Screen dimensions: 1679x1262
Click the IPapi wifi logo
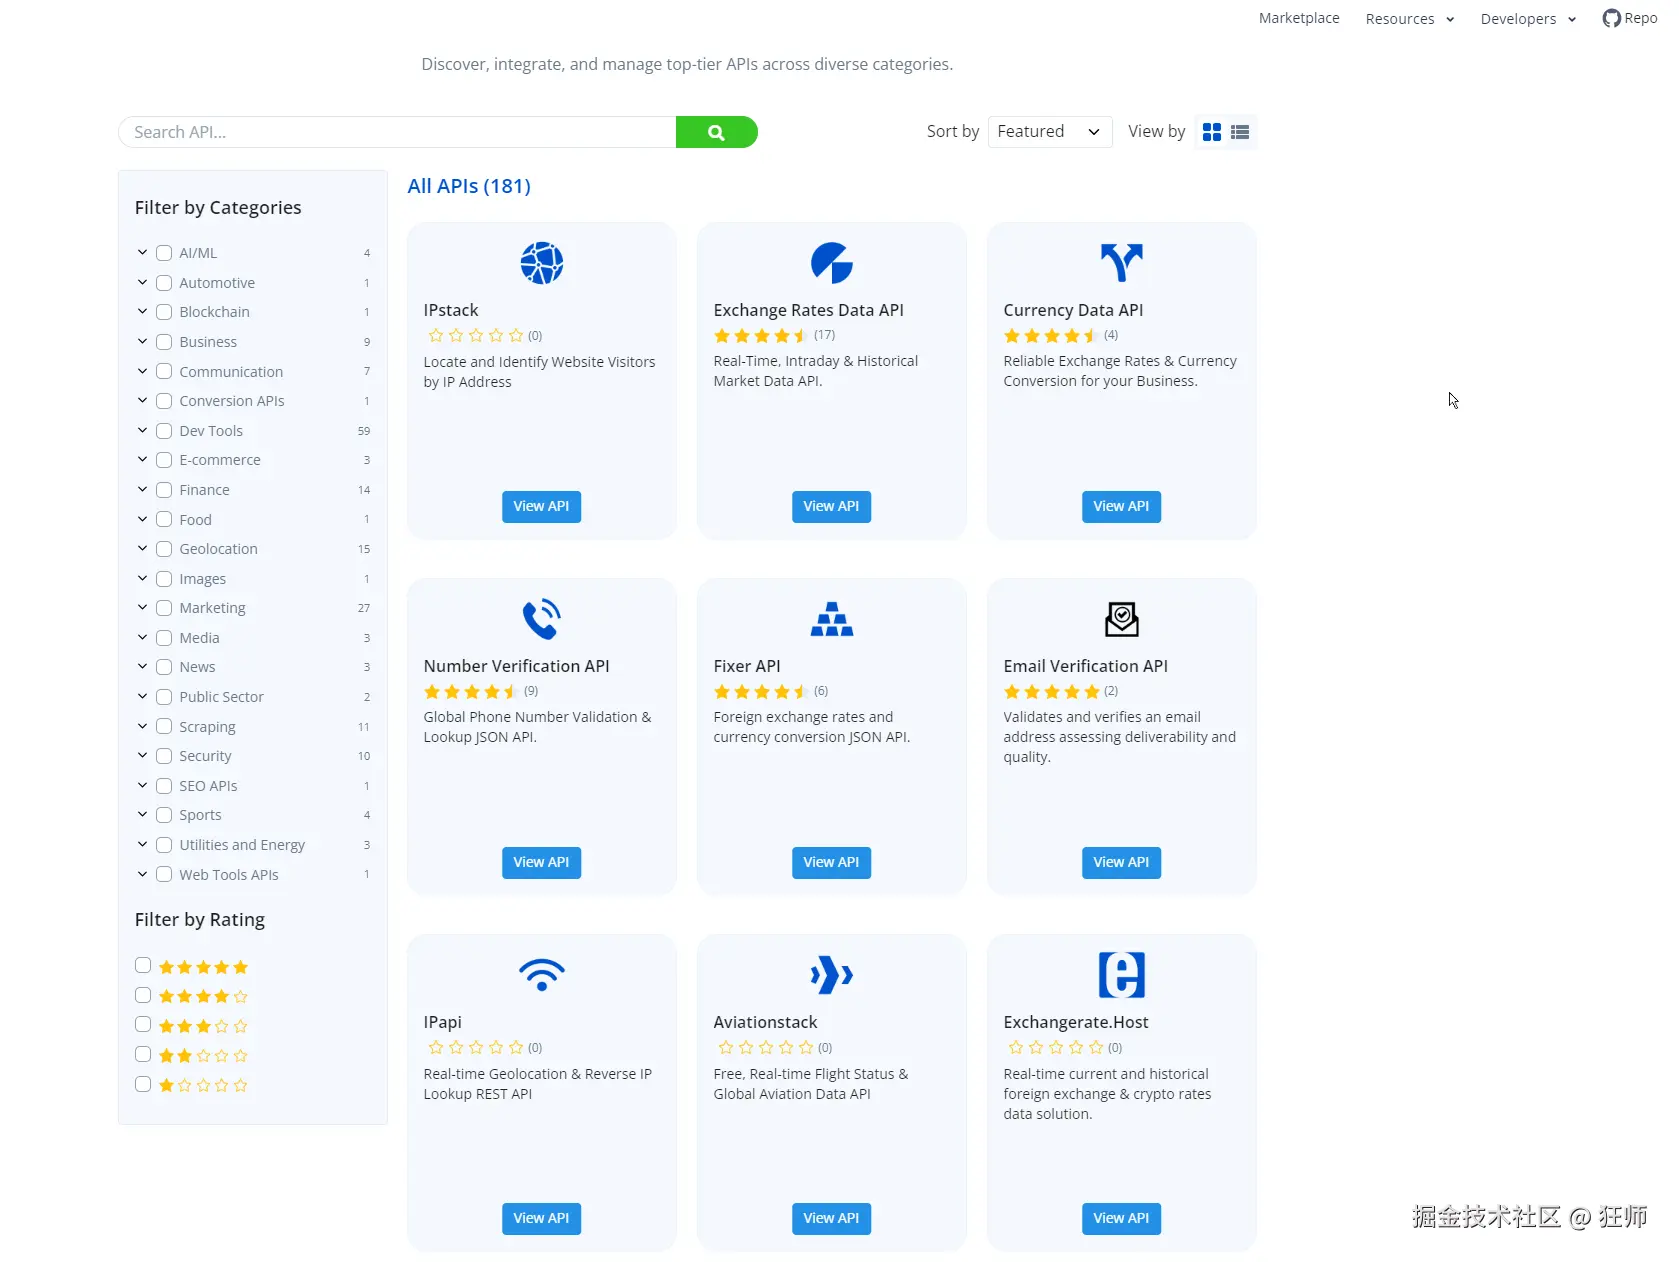point(542,975)
